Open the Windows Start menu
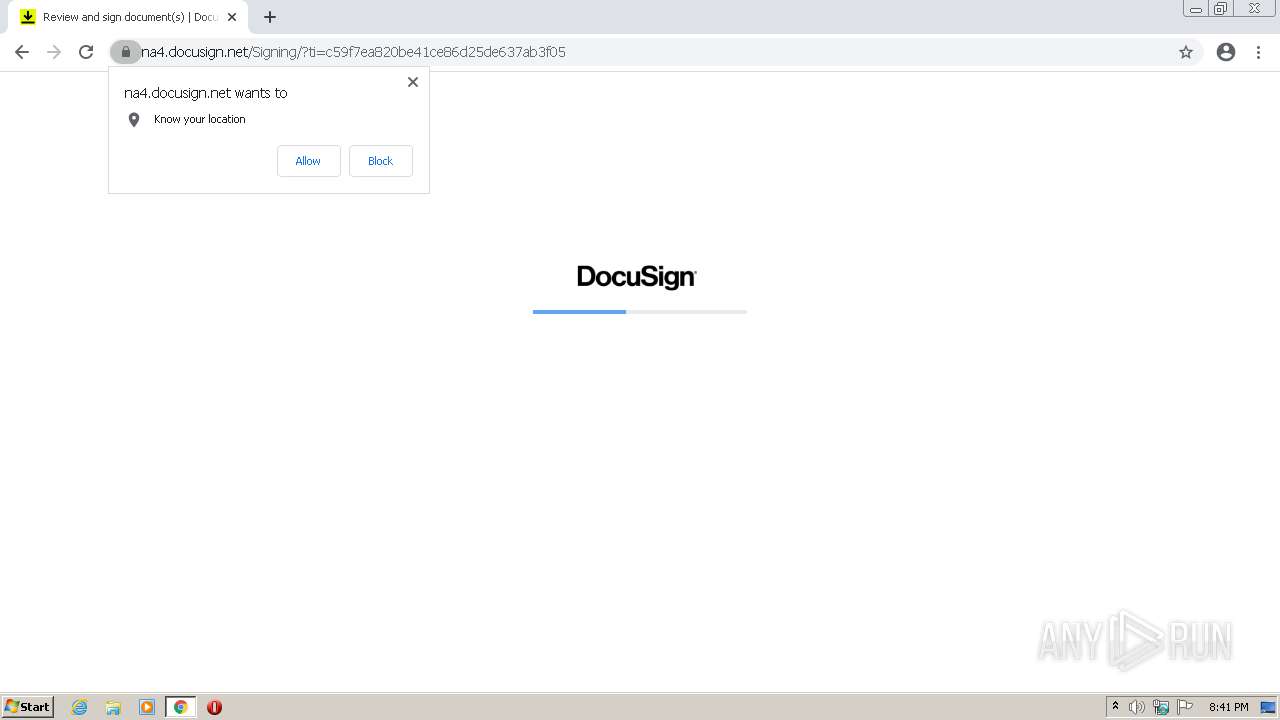The height and width of the screenshot is (720, 1280). 28,707
